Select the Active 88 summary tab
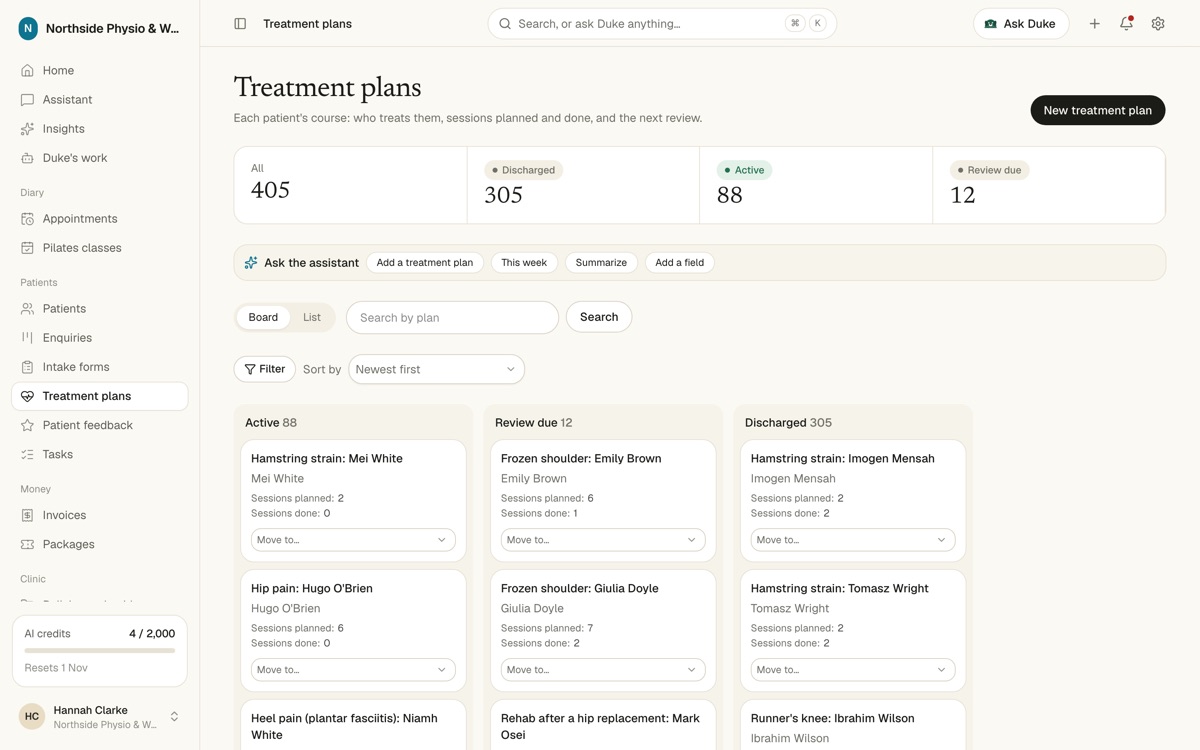 pos(816,185)
